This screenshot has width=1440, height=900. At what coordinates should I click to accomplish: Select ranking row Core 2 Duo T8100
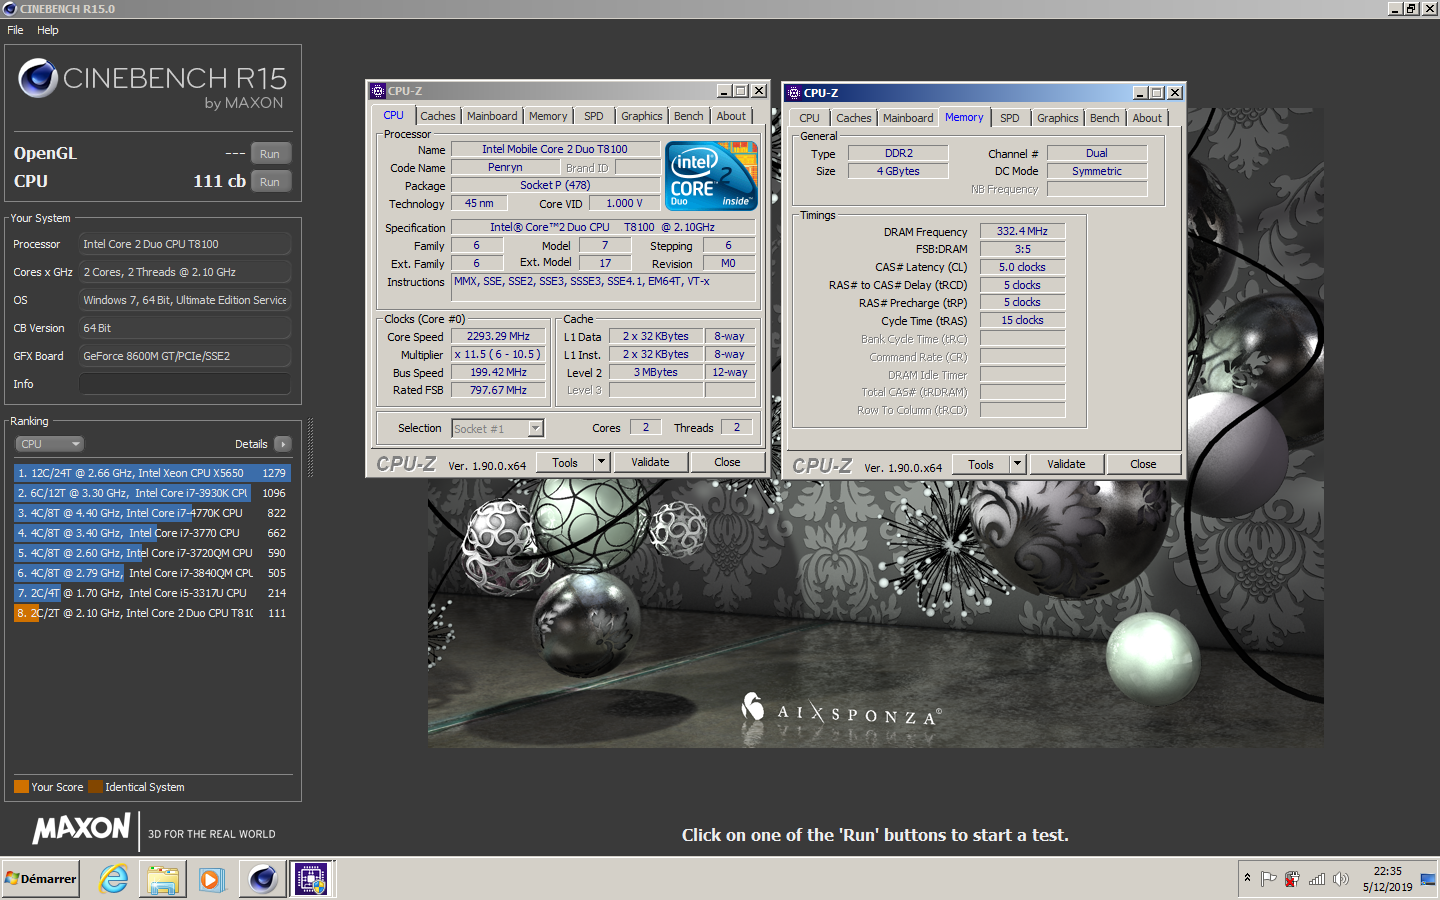coord(152,613)
